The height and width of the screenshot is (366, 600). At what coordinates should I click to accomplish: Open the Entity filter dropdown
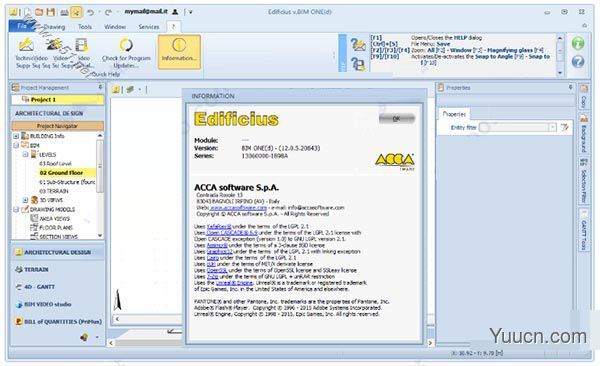tap(552, 127)
